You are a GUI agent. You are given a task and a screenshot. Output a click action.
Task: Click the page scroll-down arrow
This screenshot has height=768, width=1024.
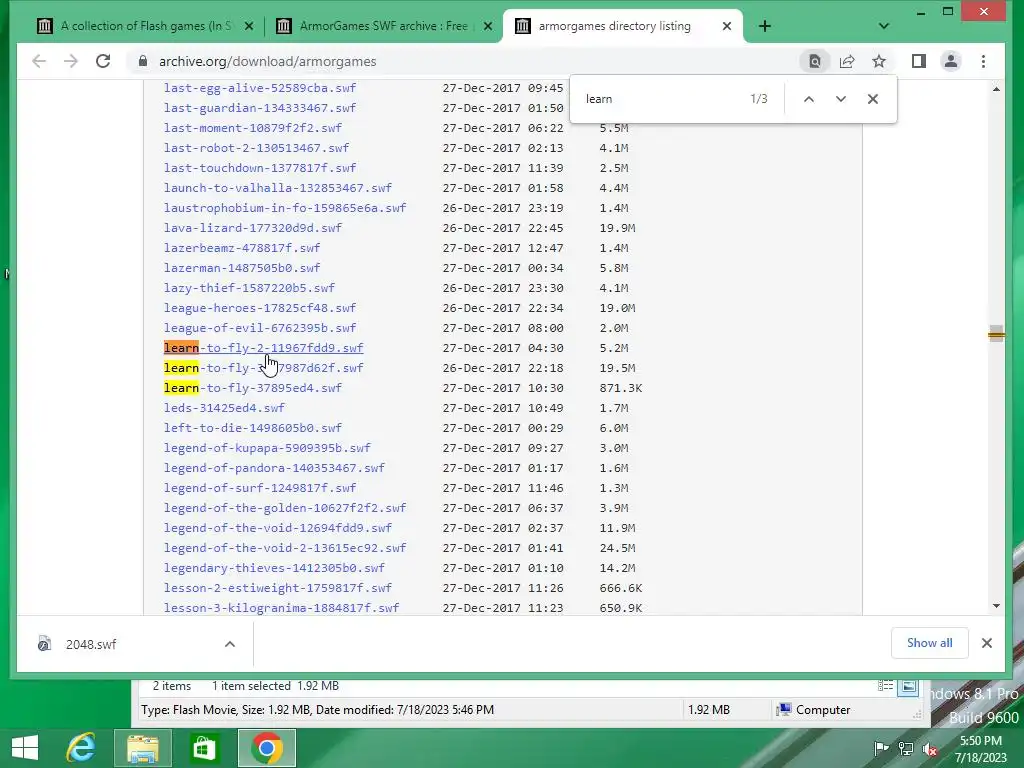[996, 606]
